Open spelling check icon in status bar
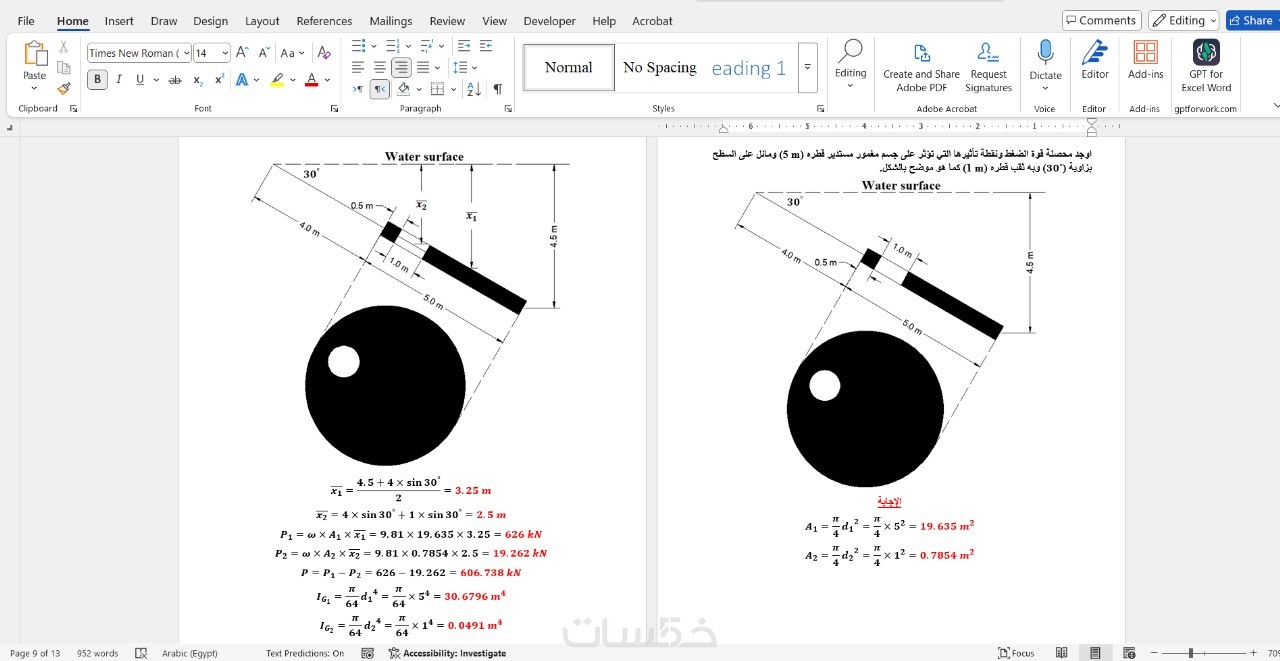The width and height of the screenshot is (1280, 661). 141,653
